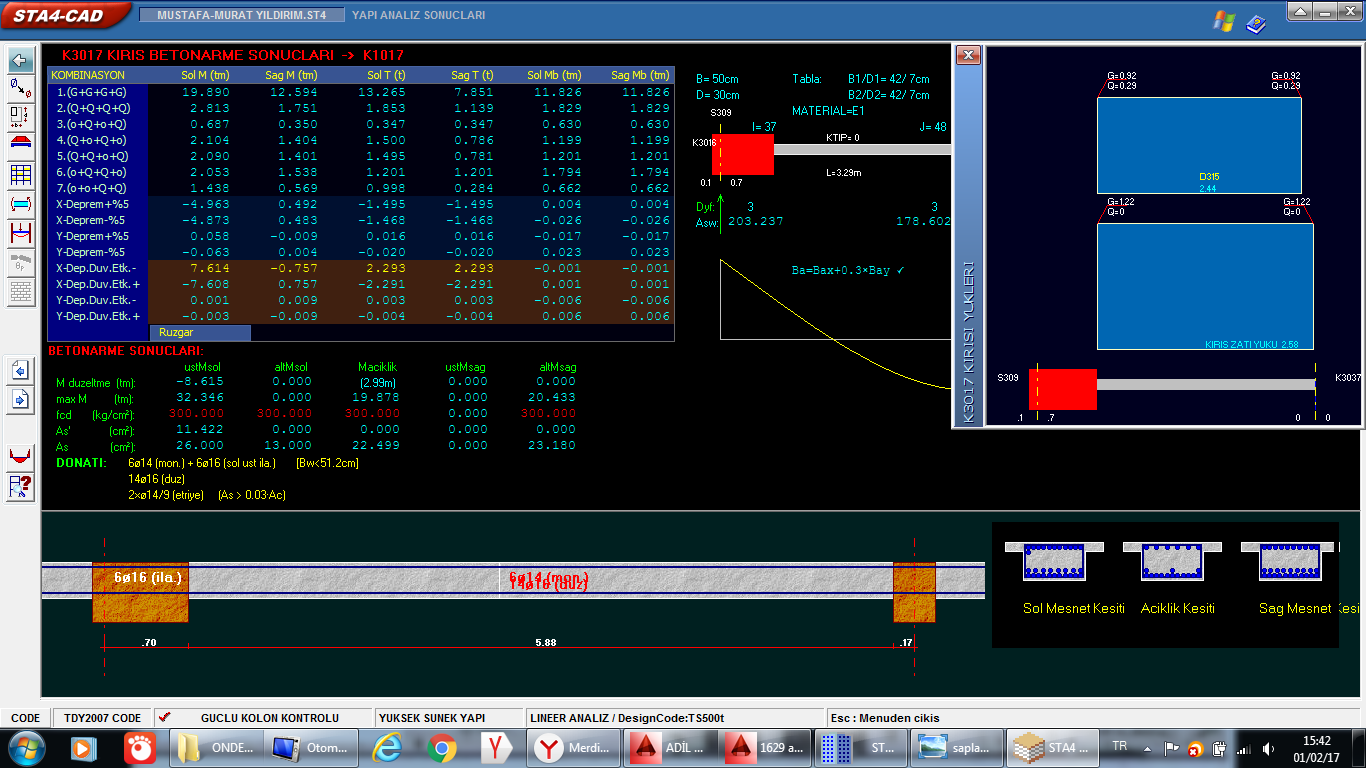Open Google Chrome from the taskbar

tap(441, 748)
